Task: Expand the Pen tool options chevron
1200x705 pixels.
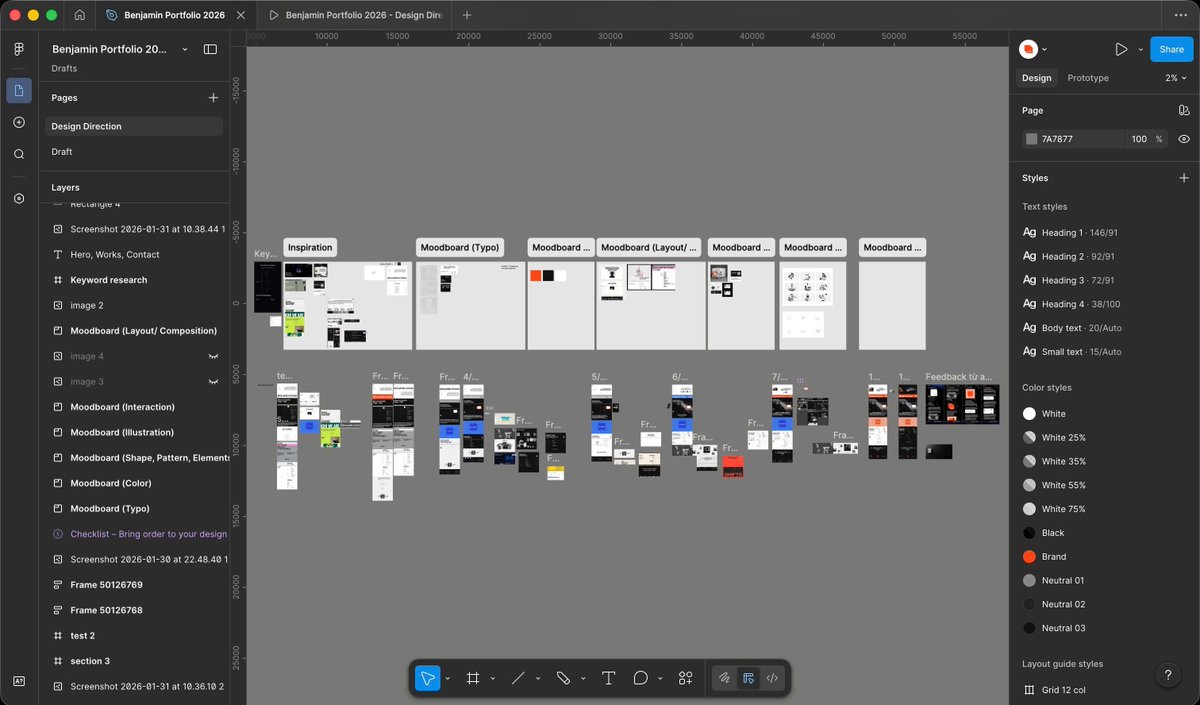Action: click(x=582, y=679)
